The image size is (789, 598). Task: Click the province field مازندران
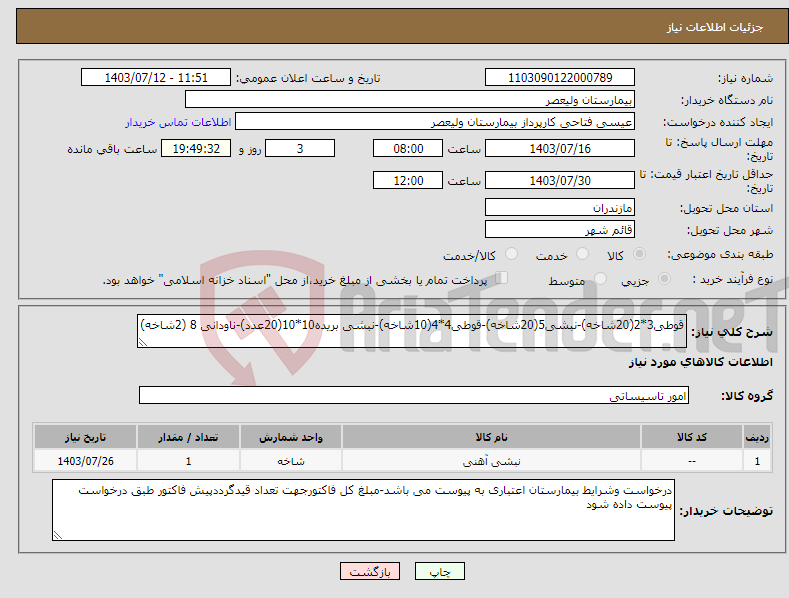coord(560,207)
